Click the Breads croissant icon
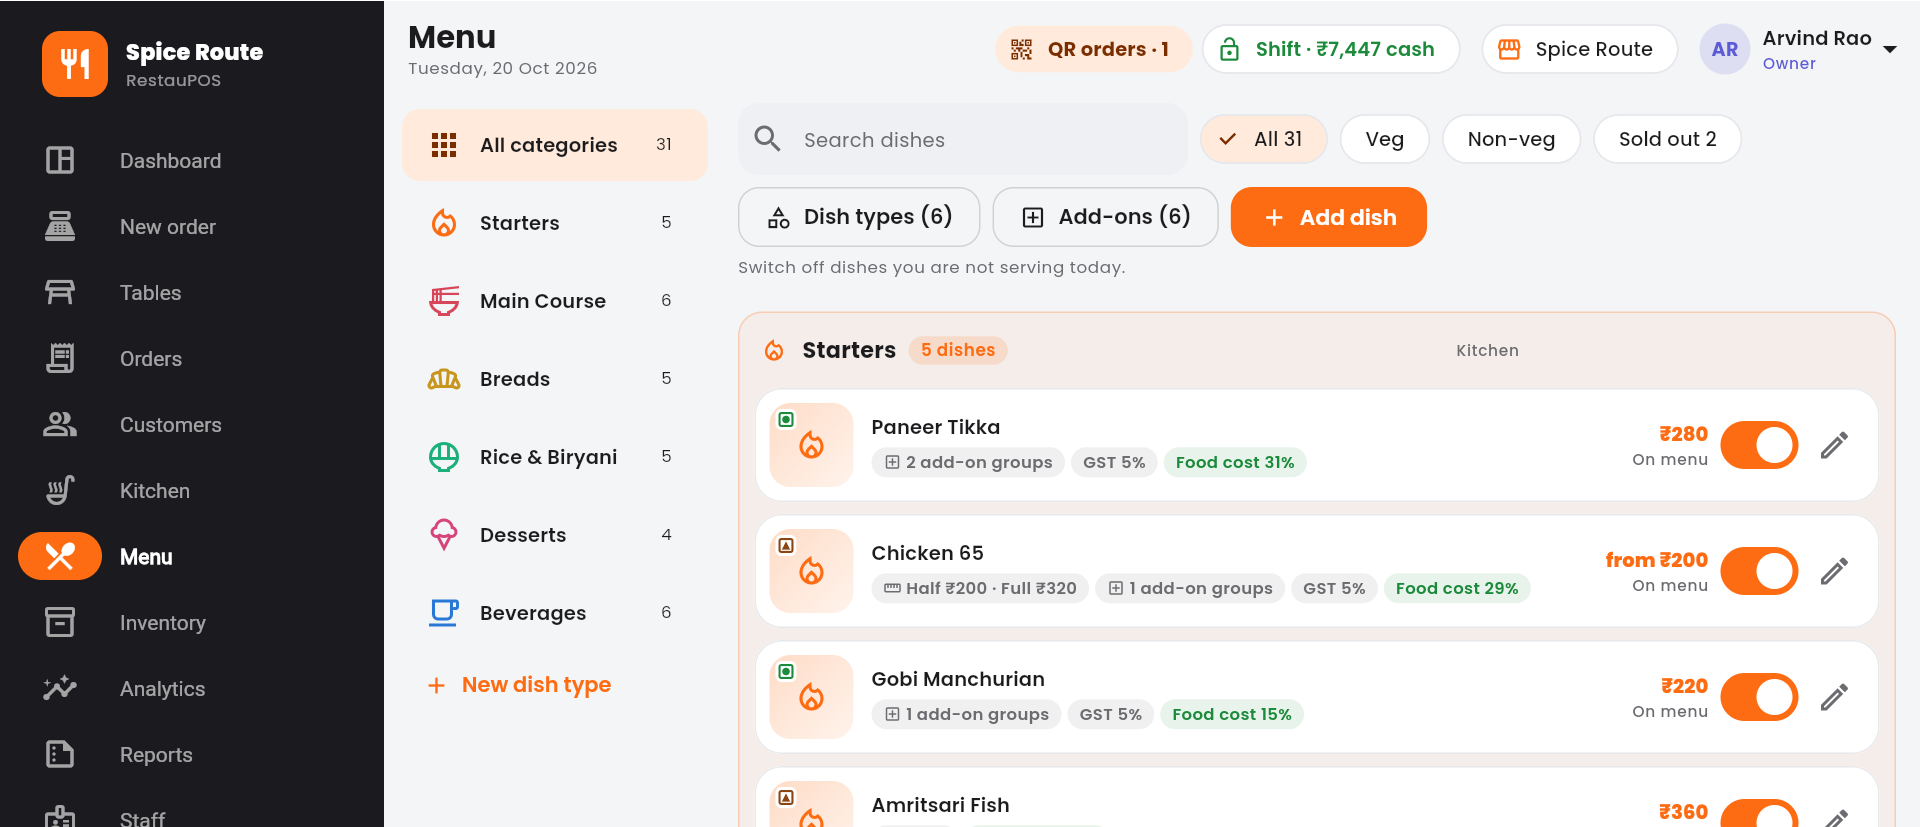Screen dimensions: 1920x827 coord(444,379)
